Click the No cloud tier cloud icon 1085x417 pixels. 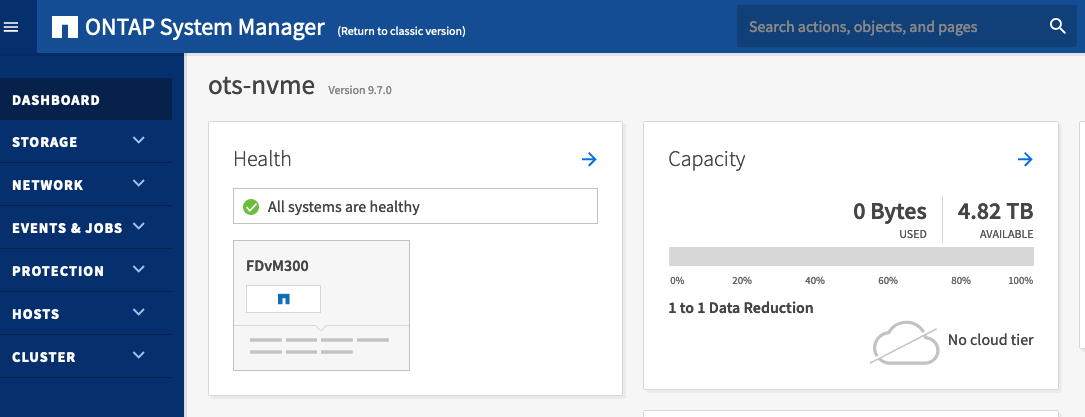click(x=904, y=342)
